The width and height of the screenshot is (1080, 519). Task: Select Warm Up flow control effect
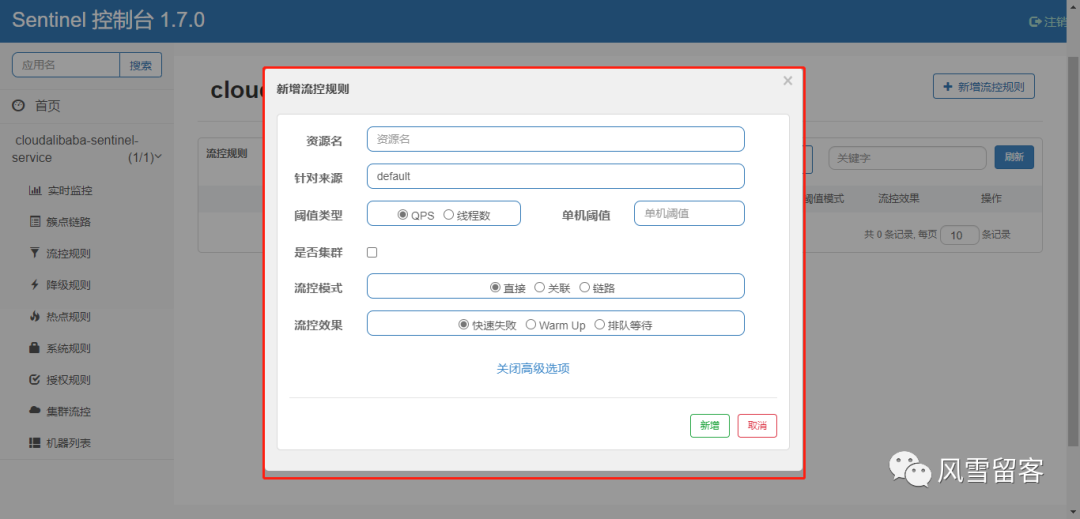coord(531,324)
